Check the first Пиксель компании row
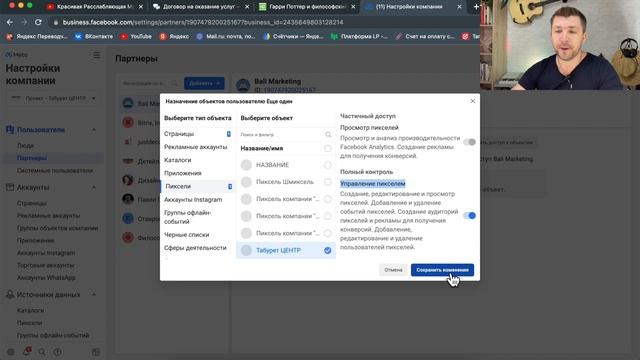This screenshot has height=360, width=640. [x=327, y=199]
